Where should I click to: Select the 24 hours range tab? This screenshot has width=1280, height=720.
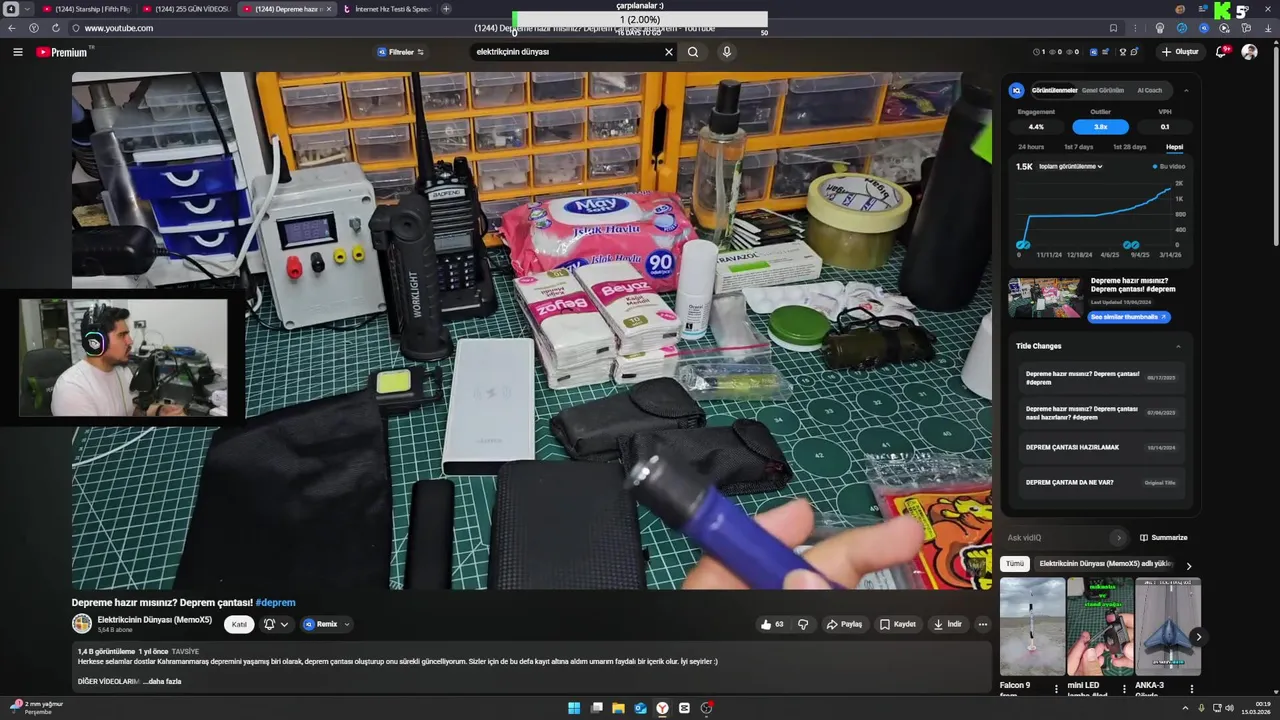pyautogui.click(x=1031, y=147)
